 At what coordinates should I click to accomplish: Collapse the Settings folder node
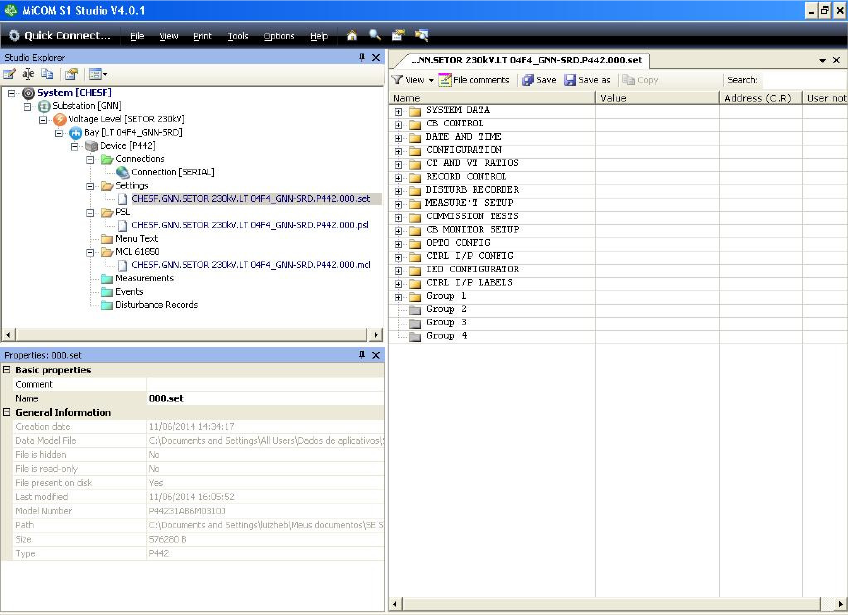coord(90,186)
